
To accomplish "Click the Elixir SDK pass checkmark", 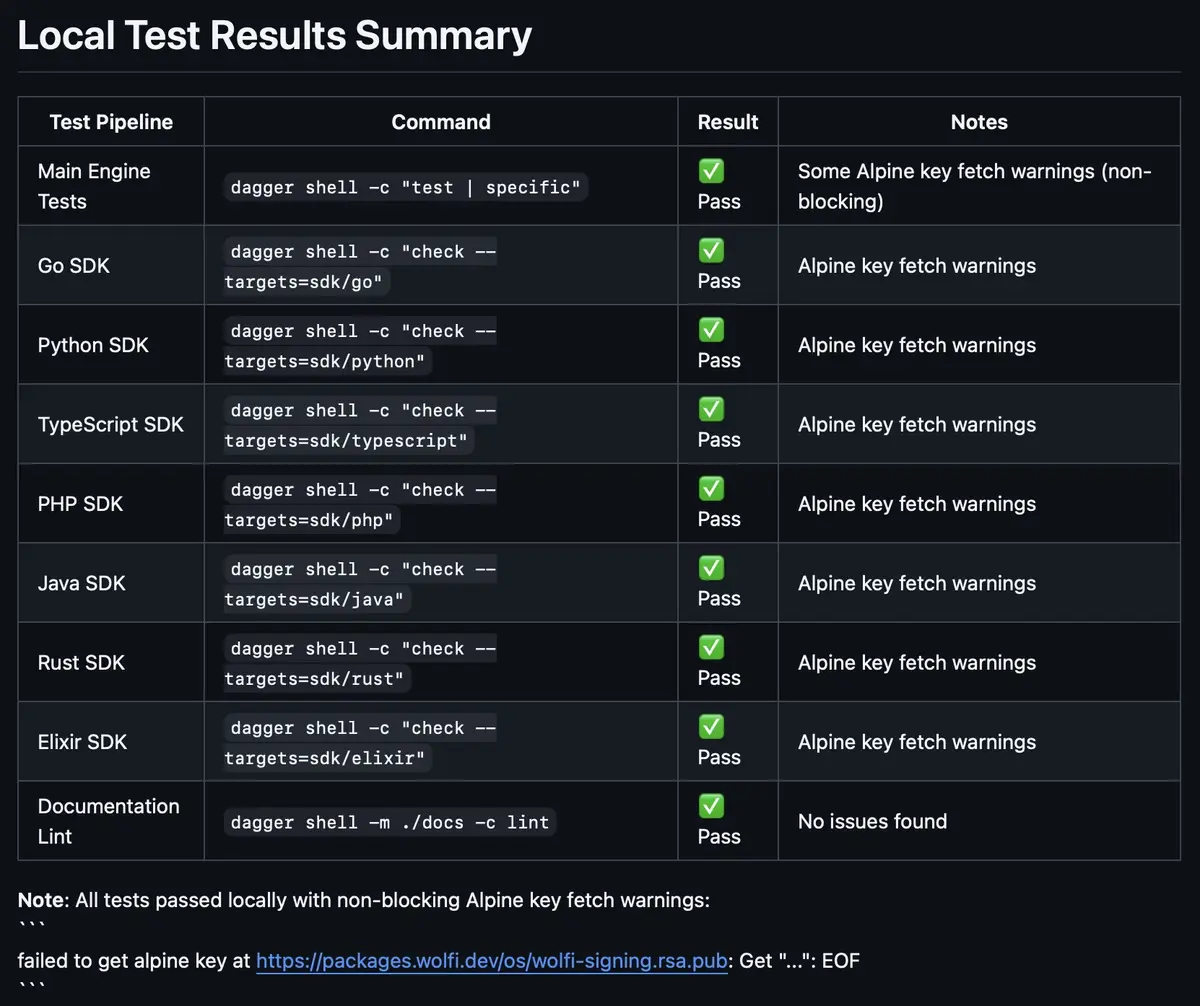I will (x=711, y=727).
